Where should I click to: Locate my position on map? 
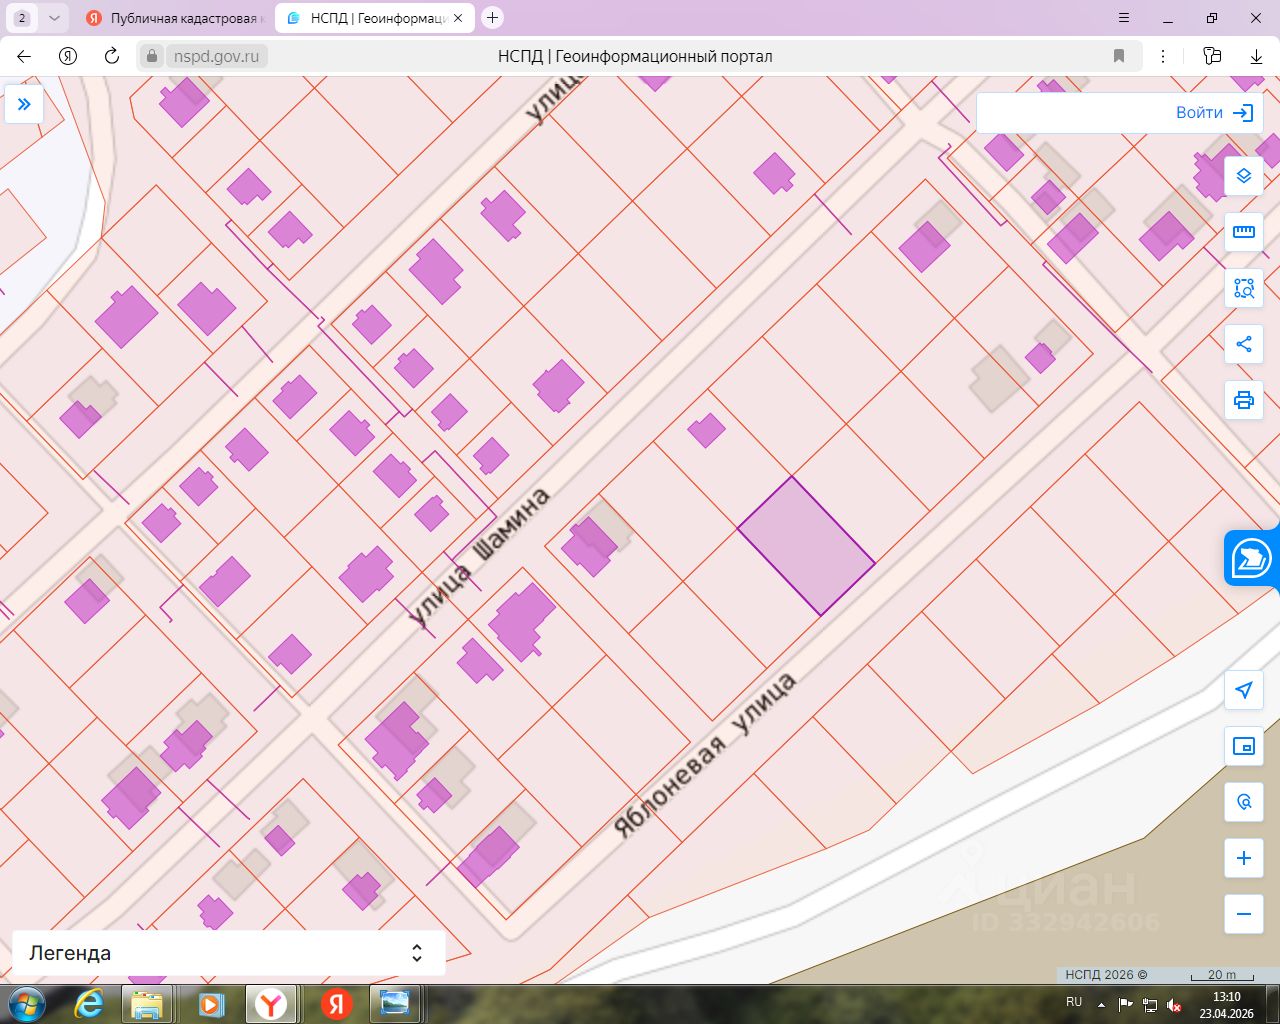click(1244, 690)
